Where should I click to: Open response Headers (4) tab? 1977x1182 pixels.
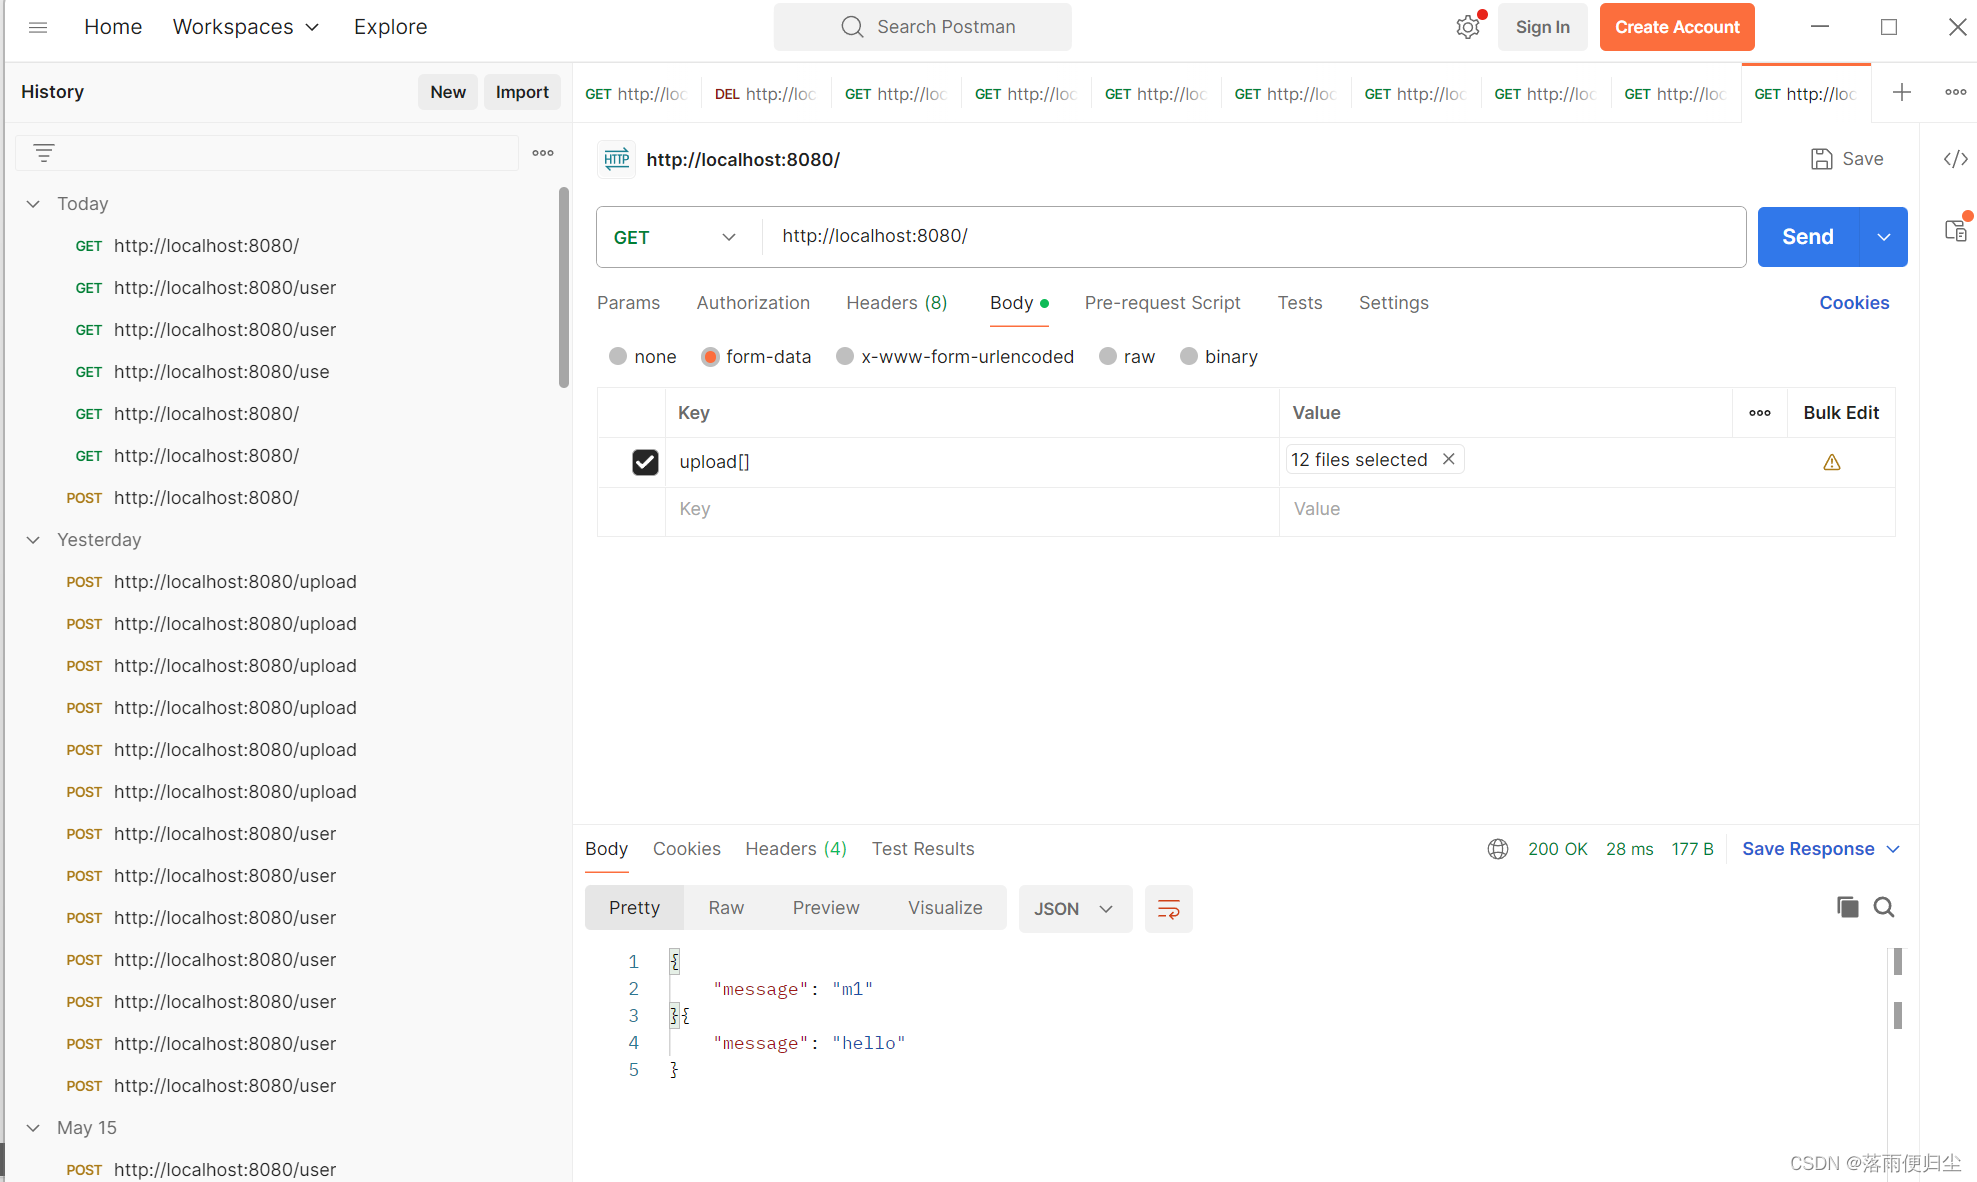(x=796, y=849)
